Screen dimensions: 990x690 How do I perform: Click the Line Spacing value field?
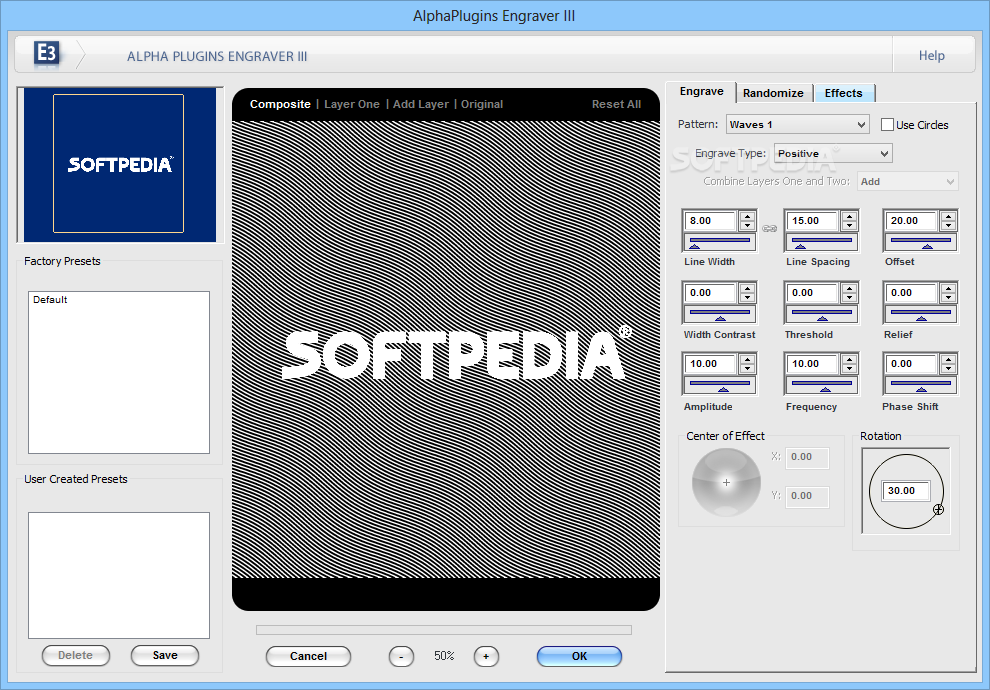(813, 221)
